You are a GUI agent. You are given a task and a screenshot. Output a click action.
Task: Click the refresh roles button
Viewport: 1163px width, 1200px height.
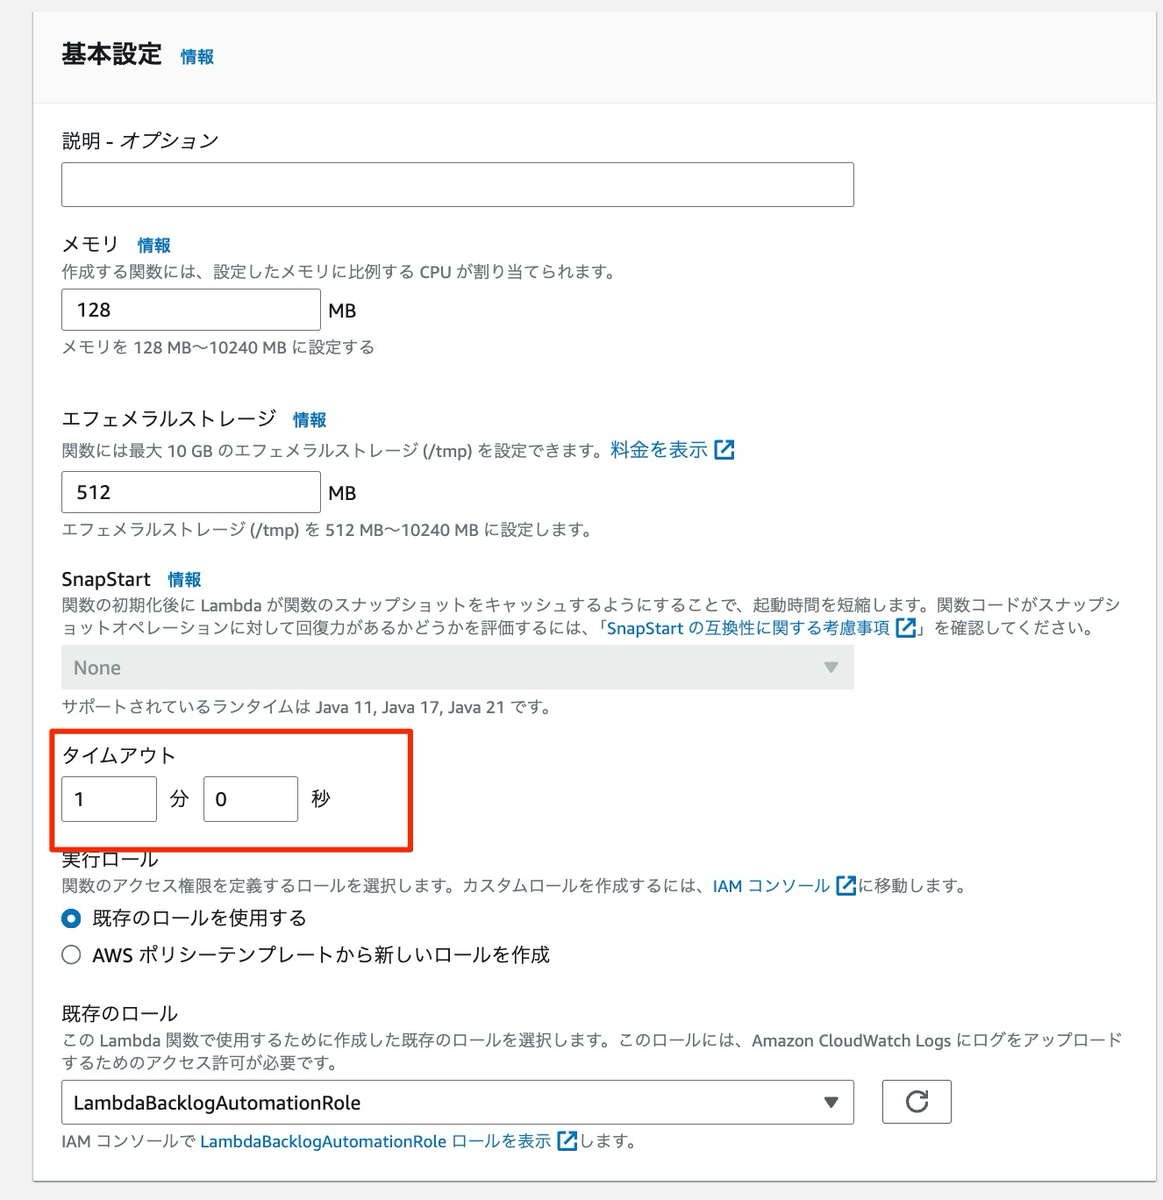[917, 1102]
